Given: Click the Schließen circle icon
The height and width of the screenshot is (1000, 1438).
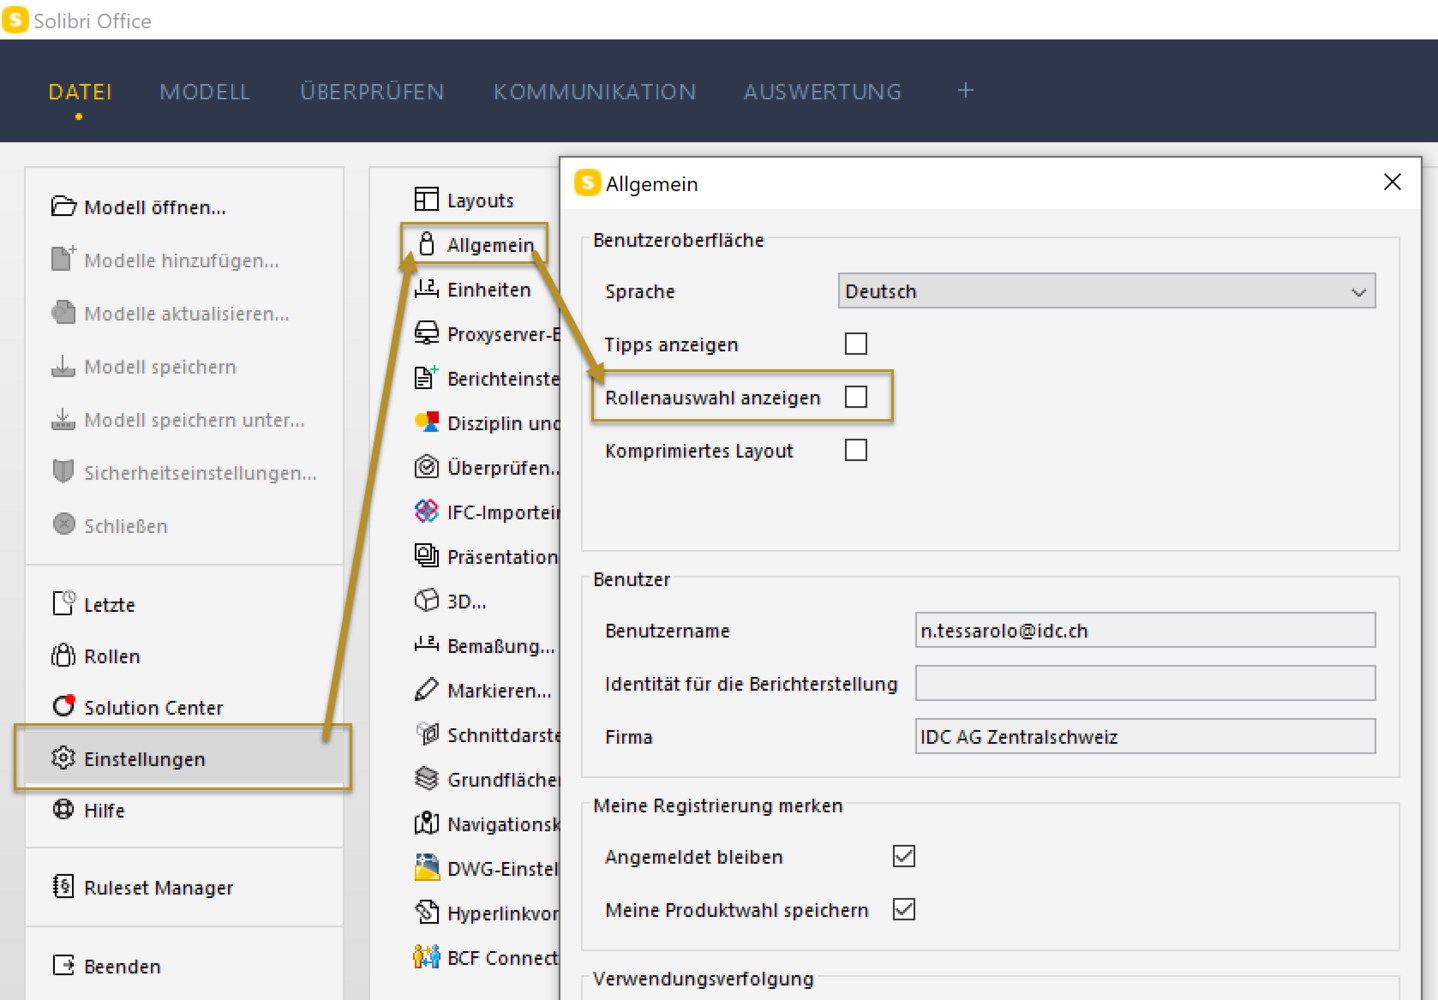Looking at the screenshot, I should (64, 524).
